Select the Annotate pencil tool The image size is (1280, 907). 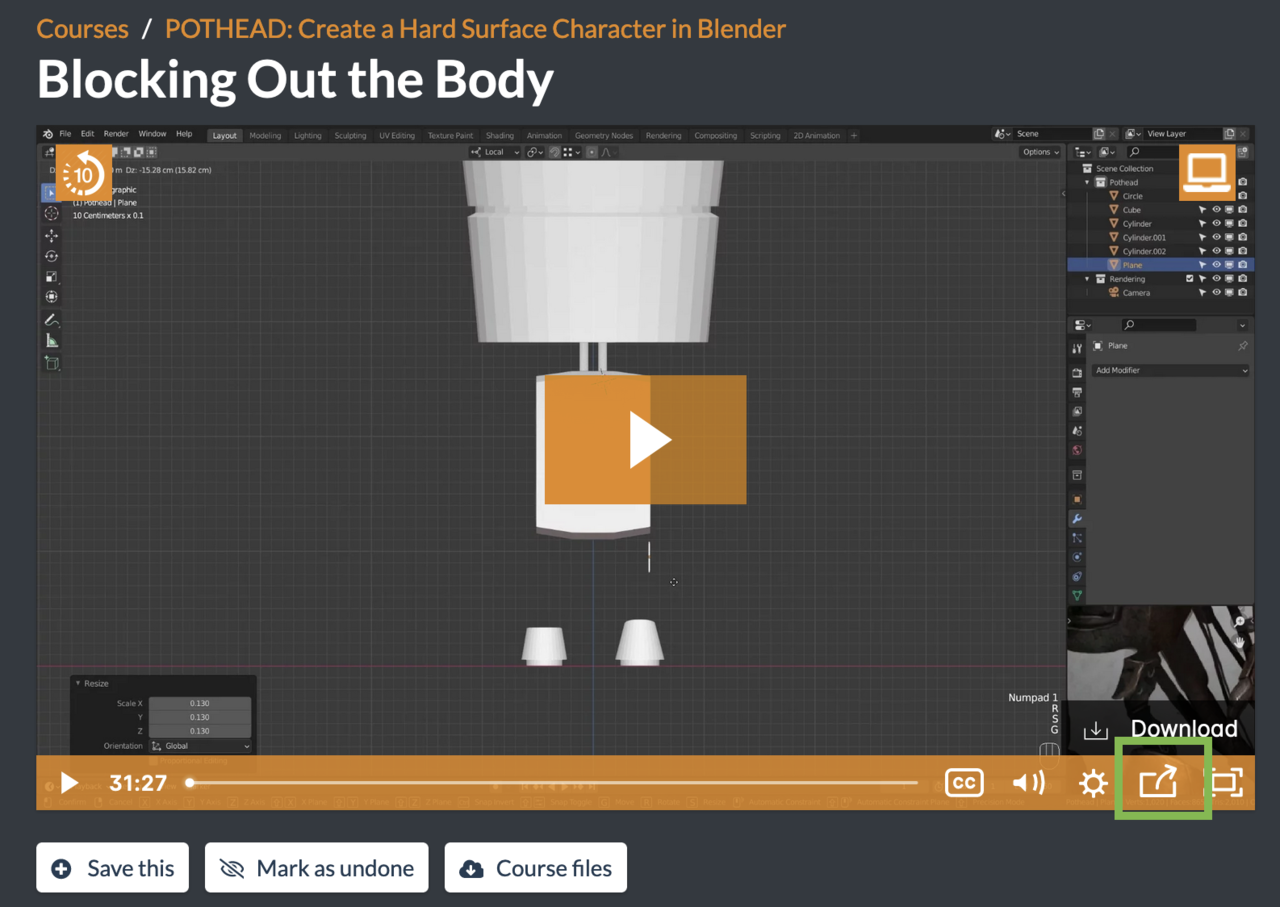pyautogui.click(x=51, y=320)
